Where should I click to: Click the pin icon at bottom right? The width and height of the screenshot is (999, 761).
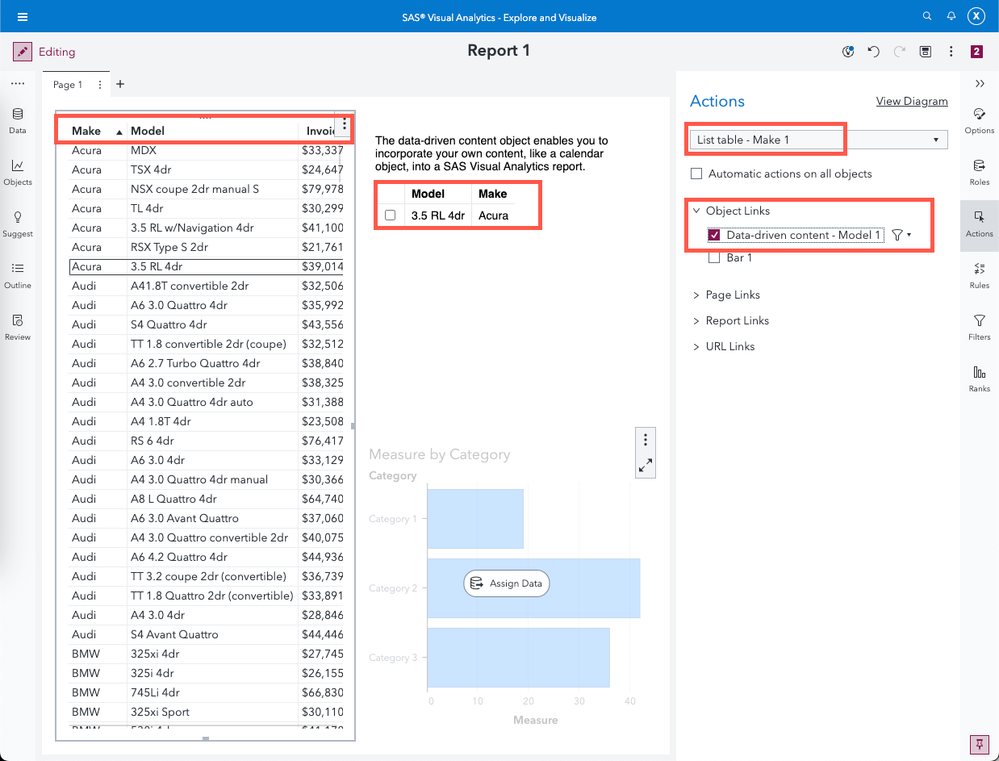coord(977,744)
